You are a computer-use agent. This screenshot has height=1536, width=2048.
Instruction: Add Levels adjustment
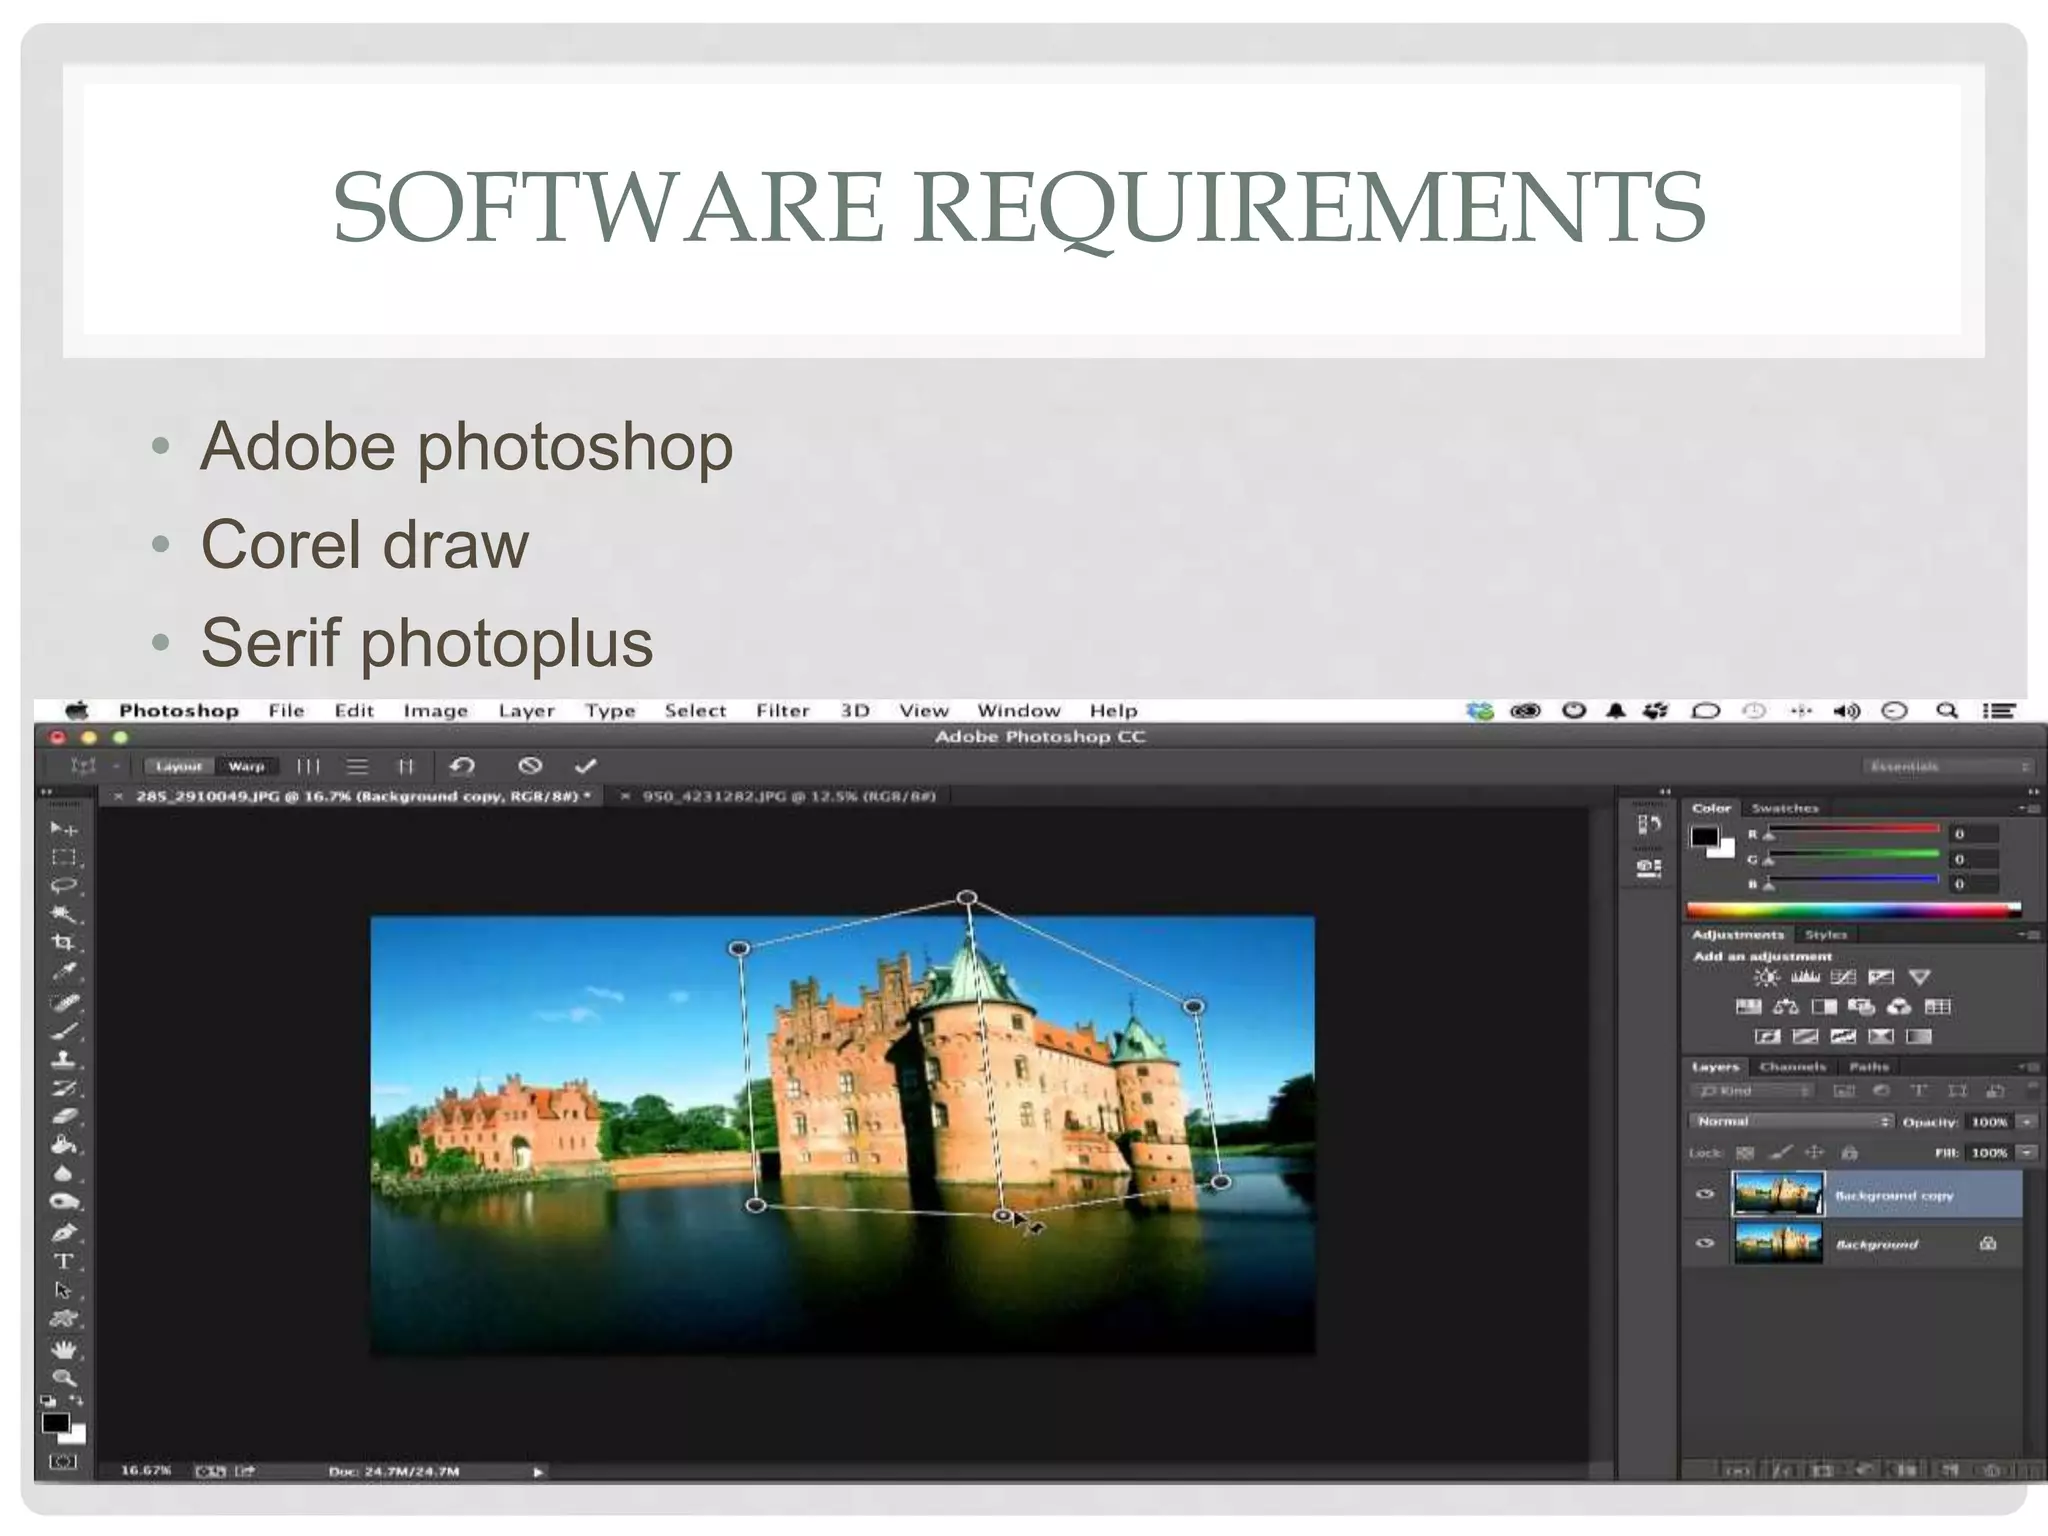tap(1805, 977)
